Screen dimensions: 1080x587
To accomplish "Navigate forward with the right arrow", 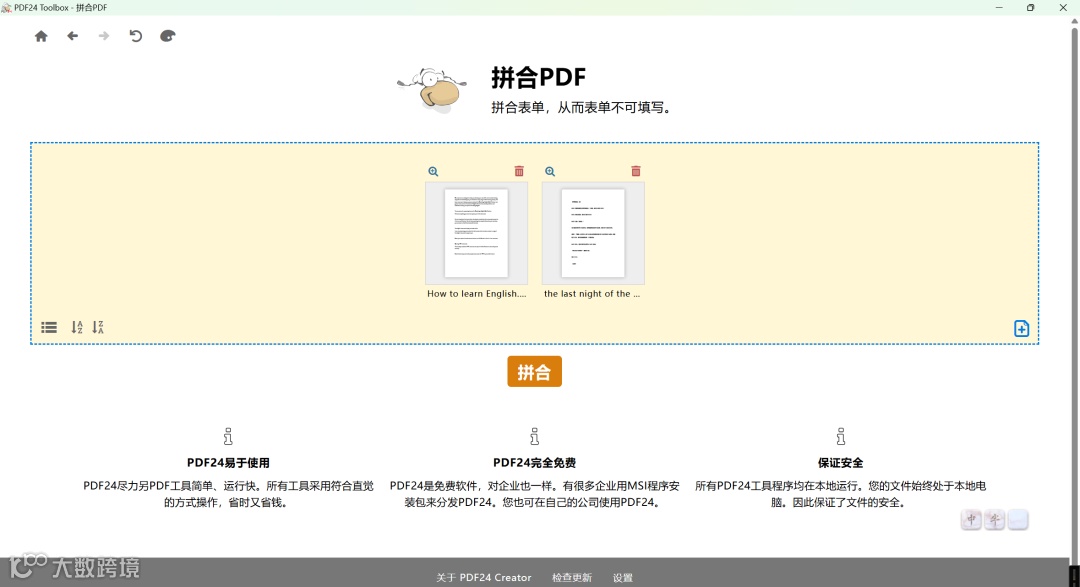I will pyautogui.click(x=104, y=36).
